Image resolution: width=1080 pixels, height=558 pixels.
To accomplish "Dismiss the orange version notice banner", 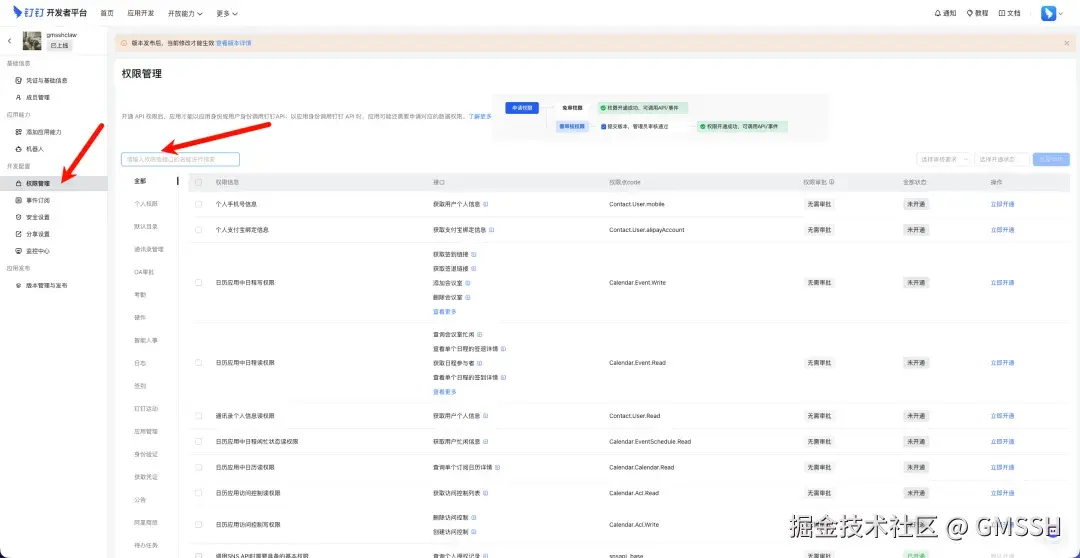I will (x=1067, y=43).
